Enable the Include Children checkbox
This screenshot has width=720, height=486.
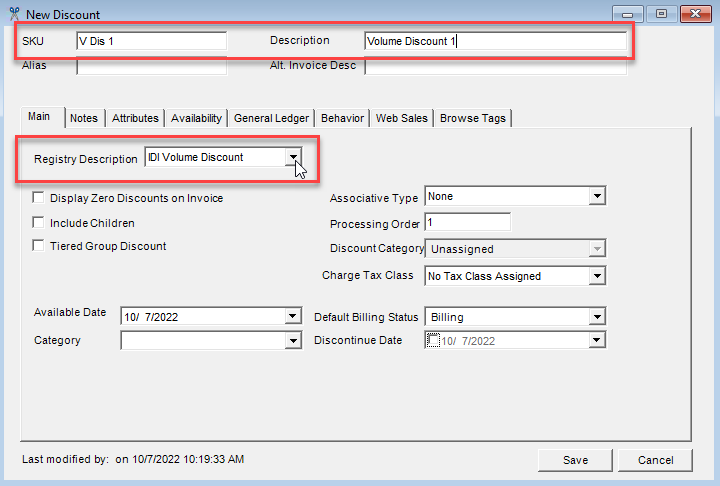coord(39,223)
